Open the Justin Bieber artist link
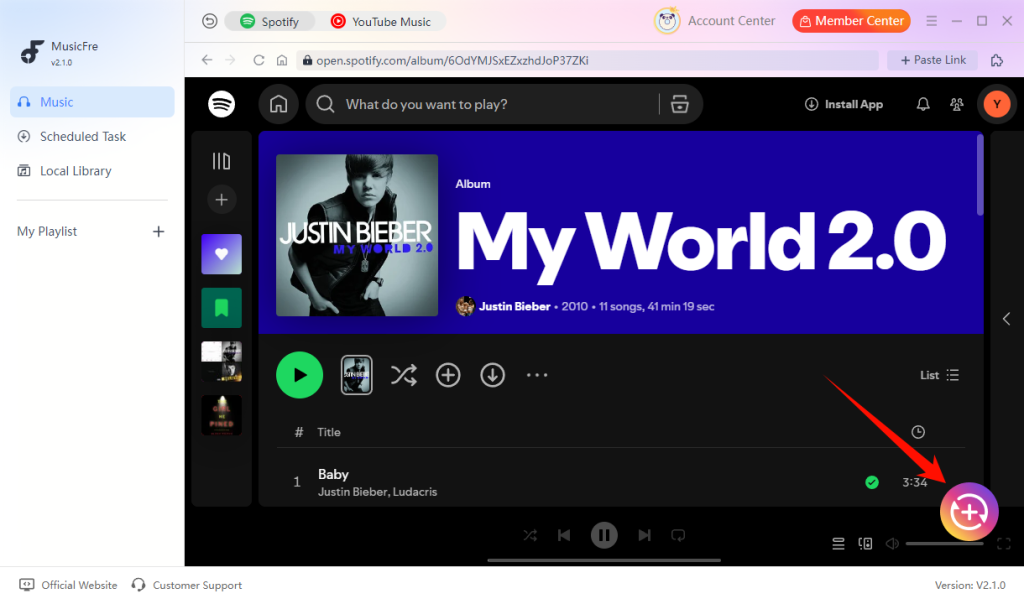1024x604 pixels. (x=514, y=306)
